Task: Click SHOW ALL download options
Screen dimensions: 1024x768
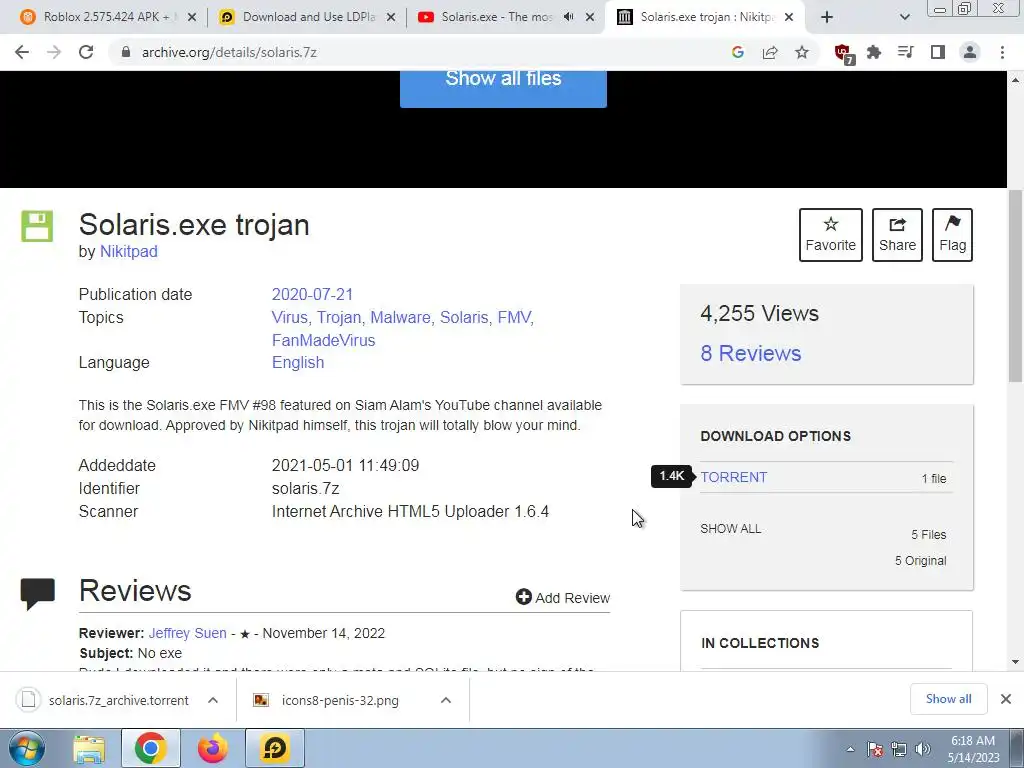Action: (x=730, y=529)
